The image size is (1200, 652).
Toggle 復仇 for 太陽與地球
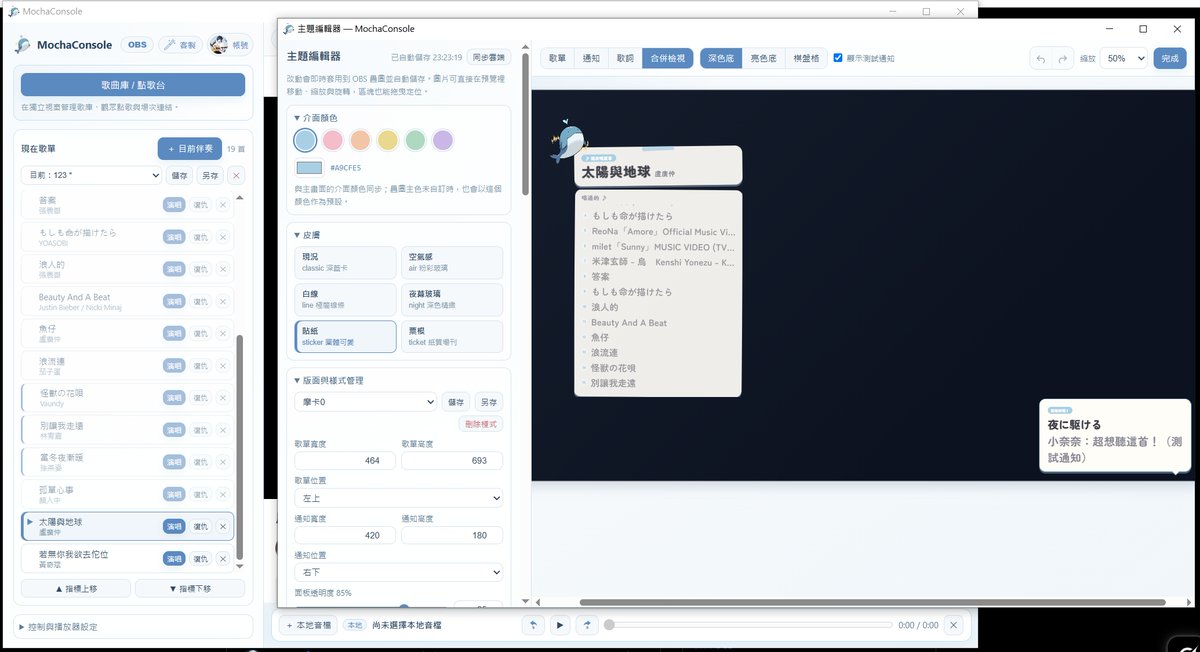200,526
